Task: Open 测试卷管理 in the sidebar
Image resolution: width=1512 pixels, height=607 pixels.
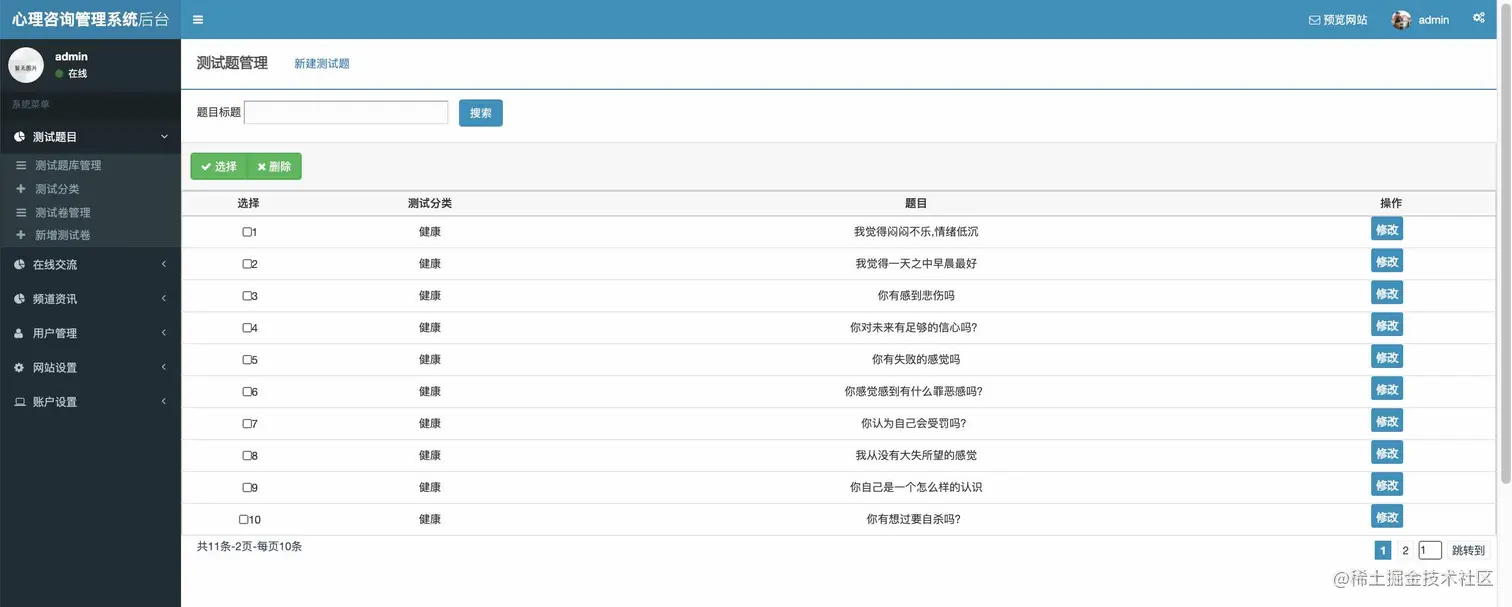Action: (x=63, y=212)
